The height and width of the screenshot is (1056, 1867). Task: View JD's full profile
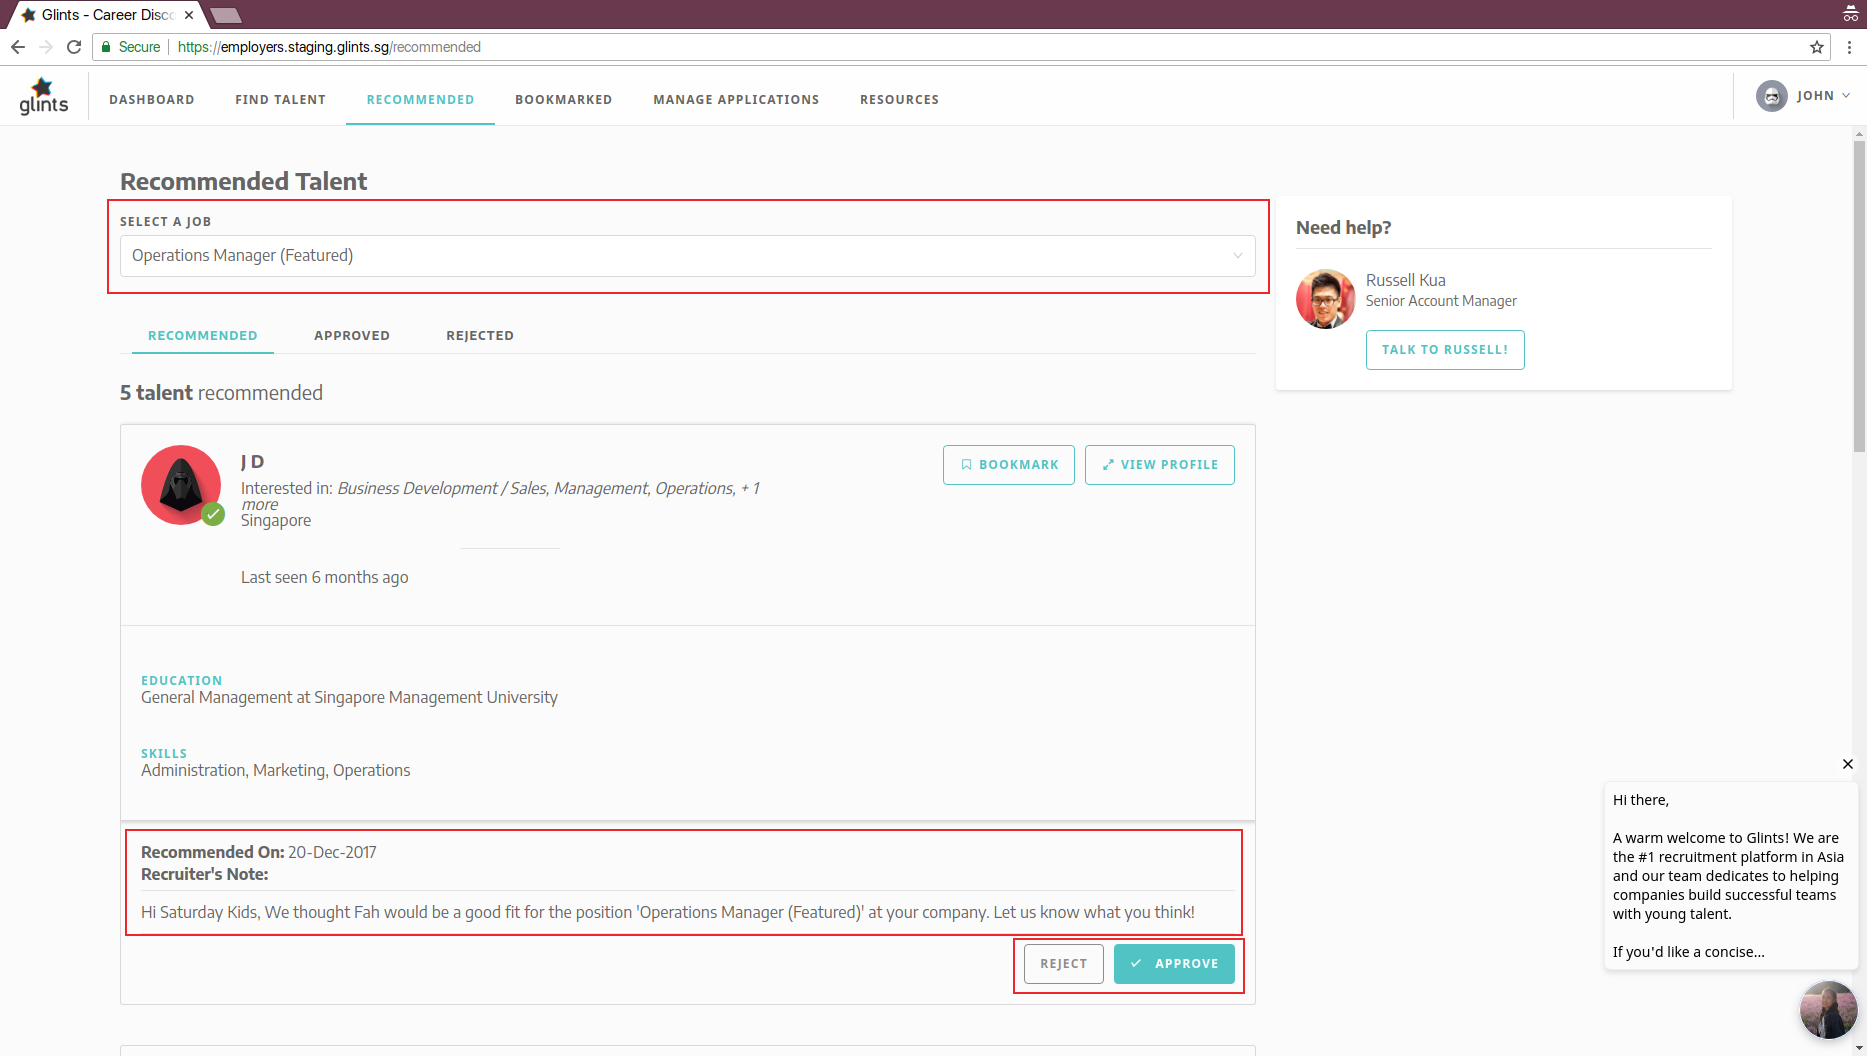click(1159, 465)
